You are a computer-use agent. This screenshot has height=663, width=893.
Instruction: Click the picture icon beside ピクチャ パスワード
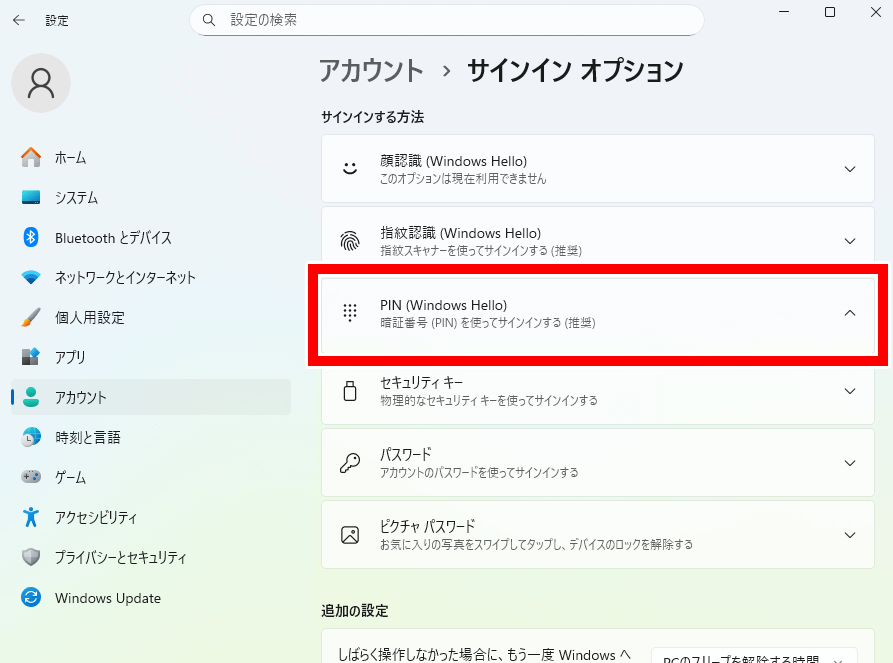coord(350,535)
